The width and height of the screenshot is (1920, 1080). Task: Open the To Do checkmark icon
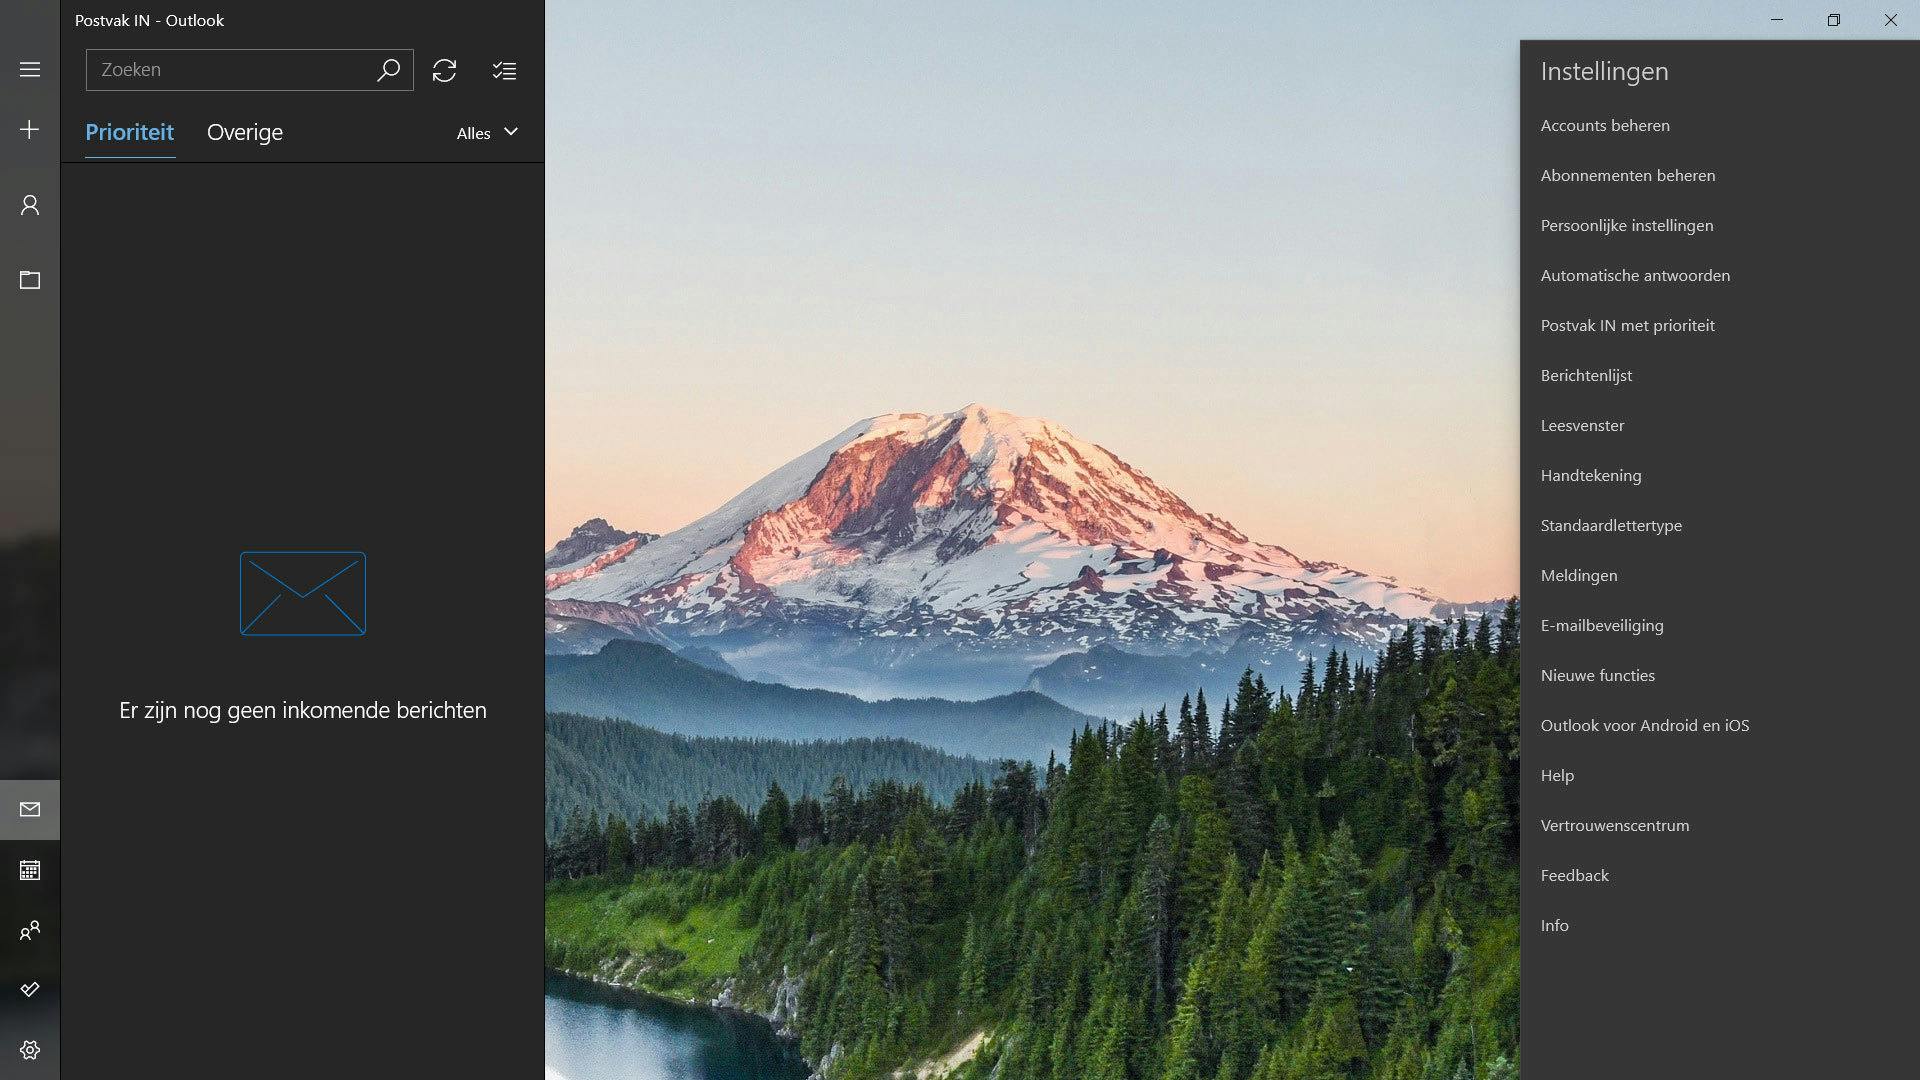tap(30, 990)
